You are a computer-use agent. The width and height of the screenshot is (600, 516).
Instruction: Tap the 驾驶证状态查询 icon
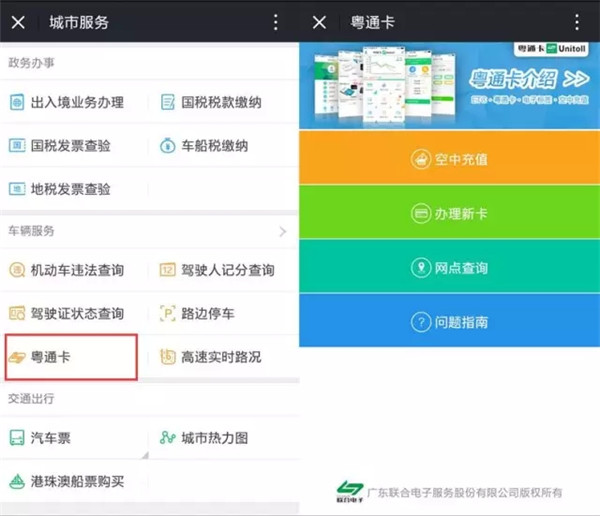click(x=17, y=314)
